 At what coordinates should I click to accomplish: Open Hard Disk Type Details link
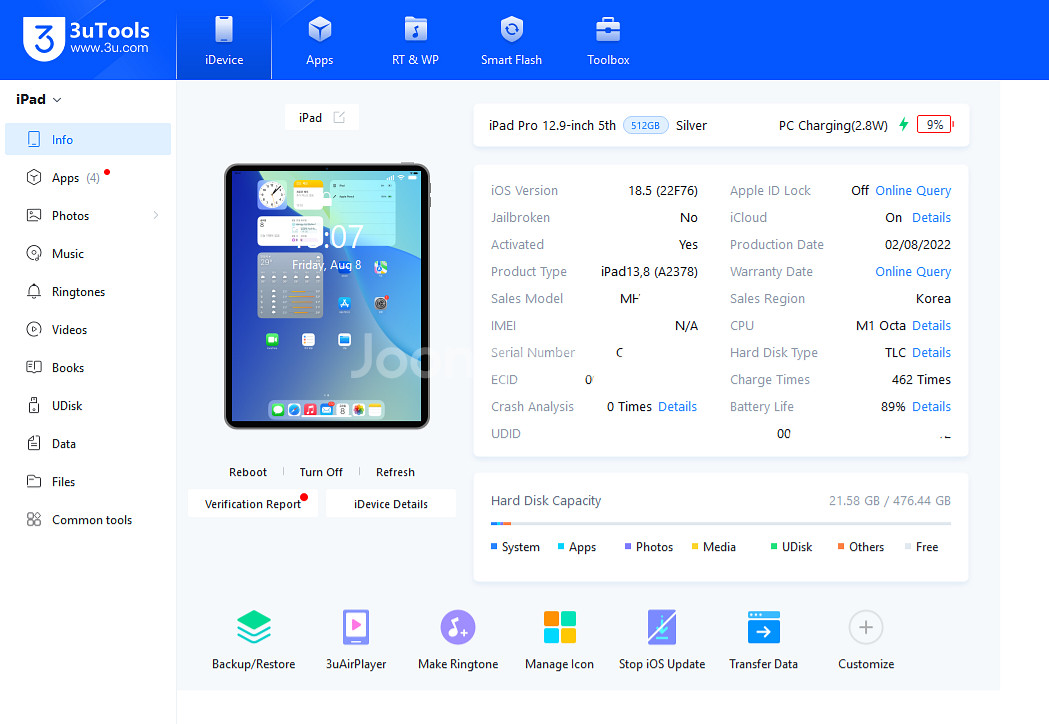pyautogui.click(x=931, y=353)
